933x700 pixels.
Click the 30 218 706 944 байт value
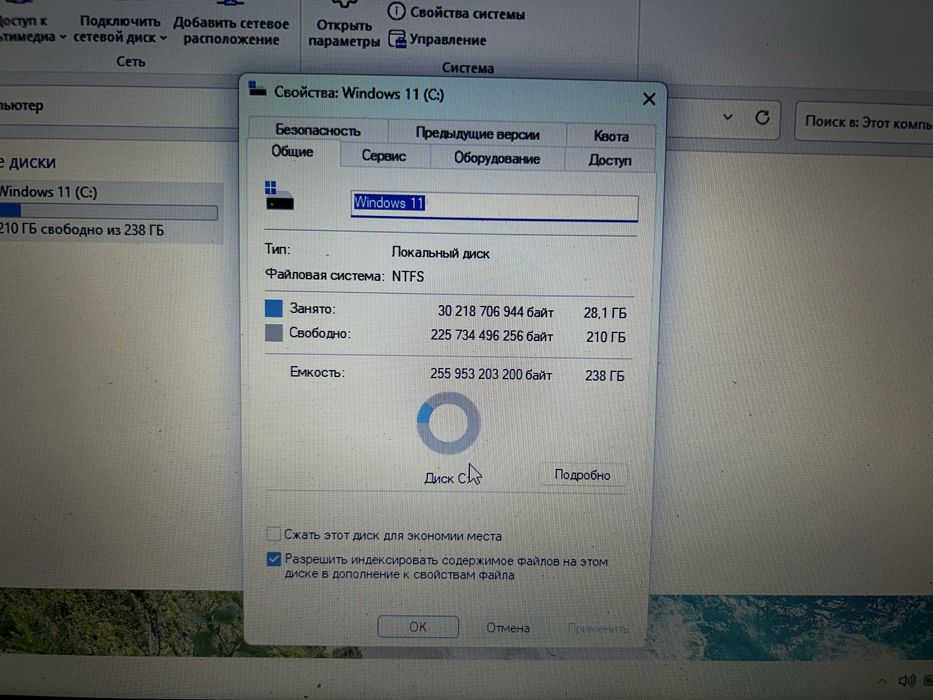click(495, 312)
